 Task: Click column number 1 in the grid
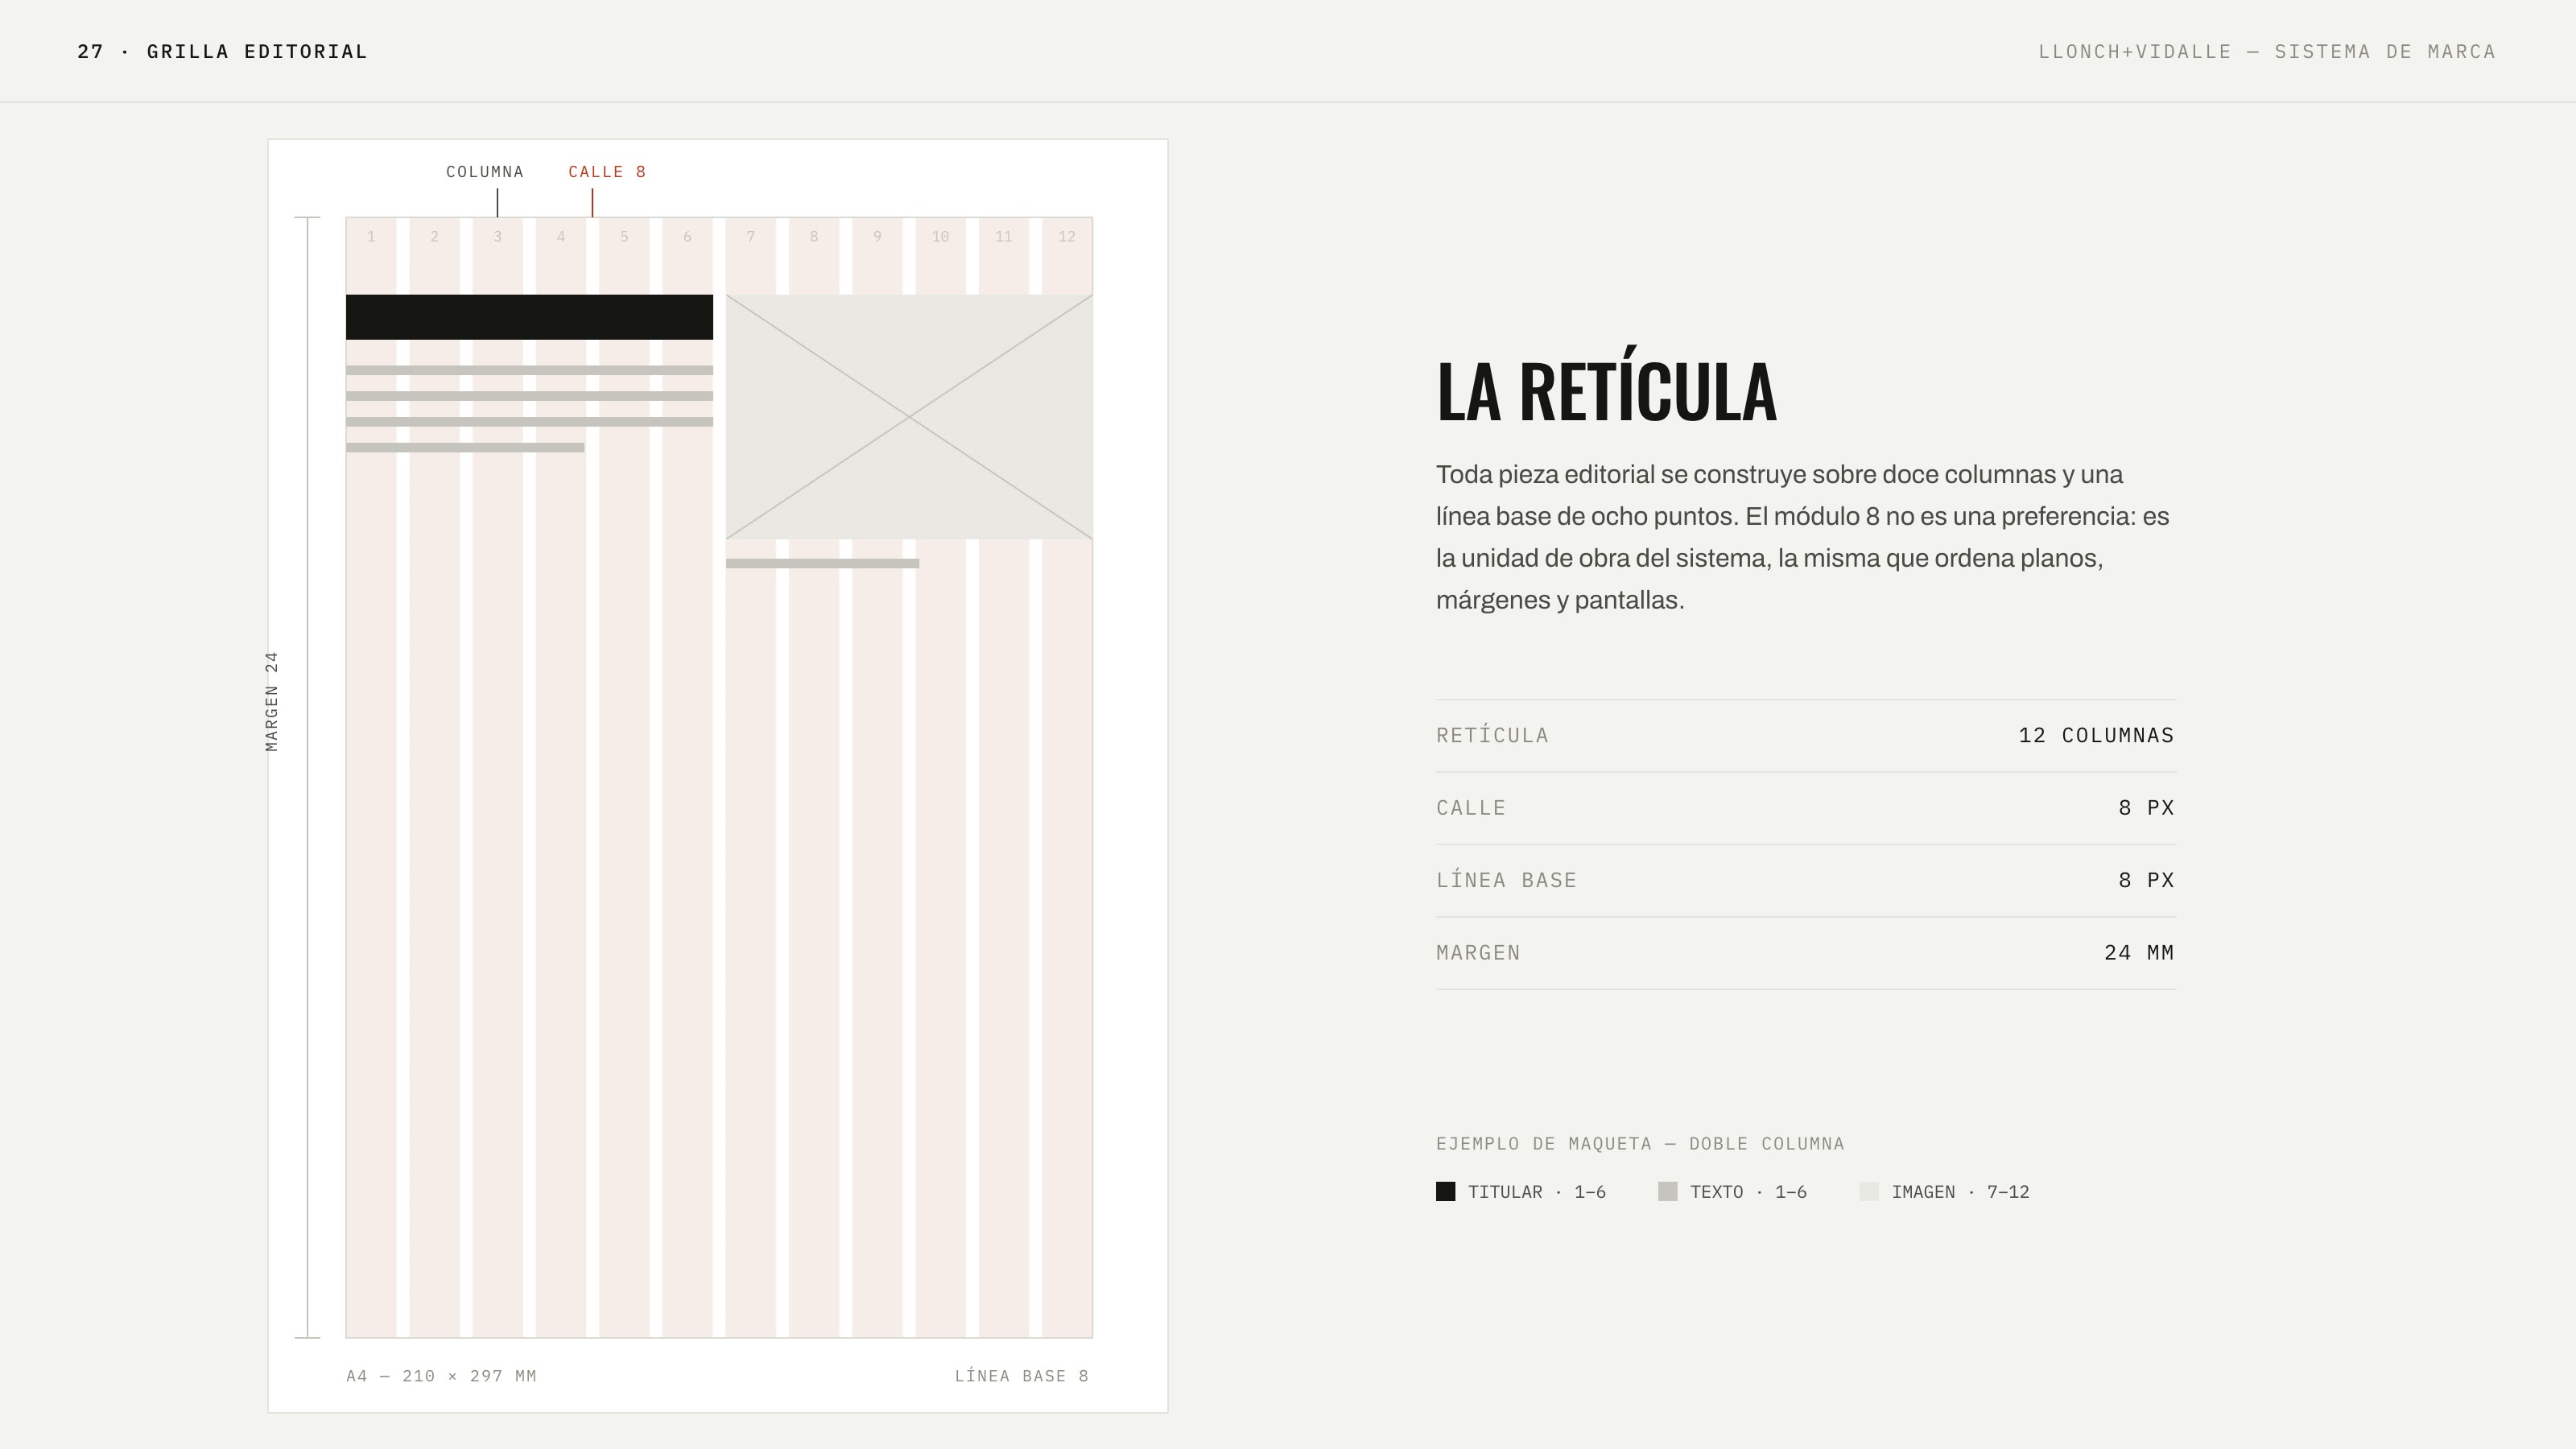[371, 237]
